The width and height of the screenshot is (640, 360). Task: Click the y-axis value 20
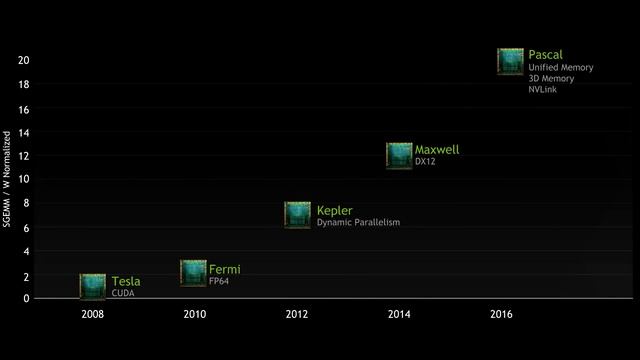24,60
